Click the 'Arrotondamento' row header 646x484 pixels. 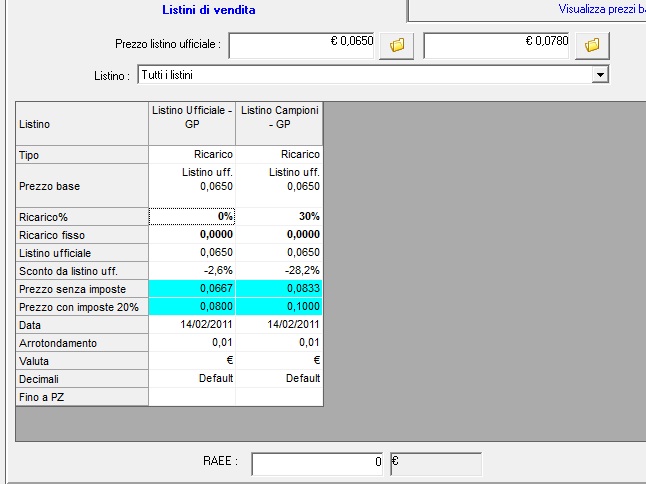pos(82,343)
